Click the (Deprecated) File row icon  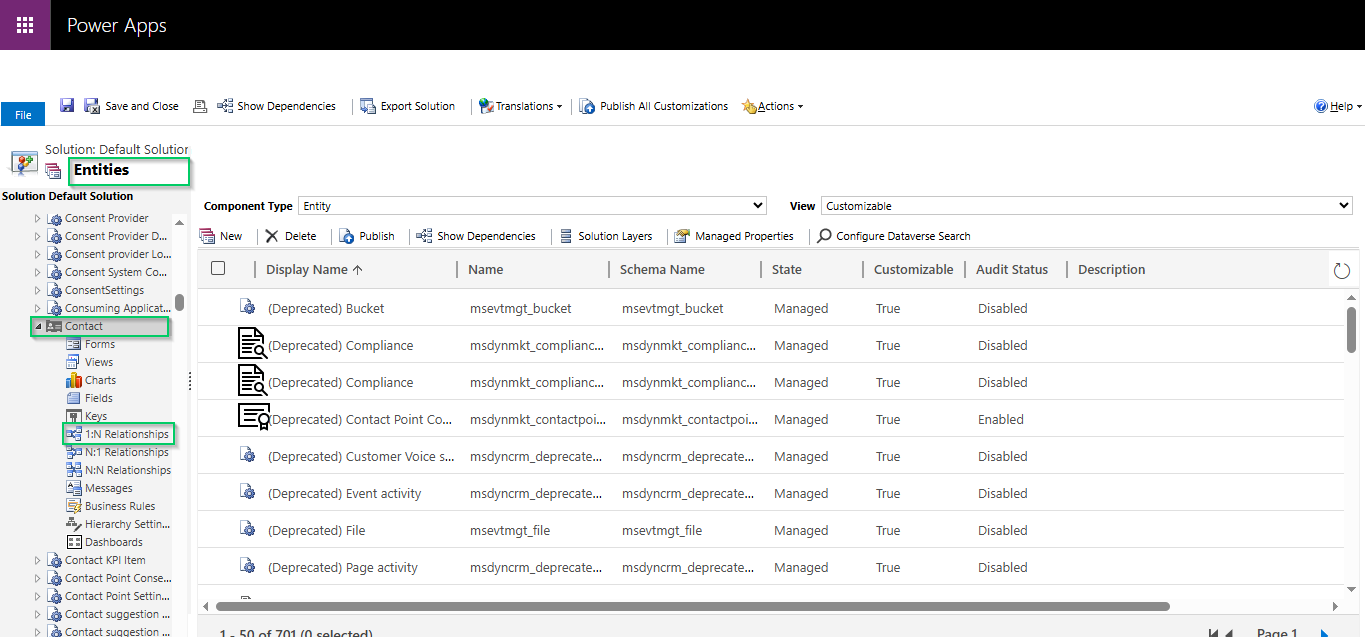(x=247, y=529)
